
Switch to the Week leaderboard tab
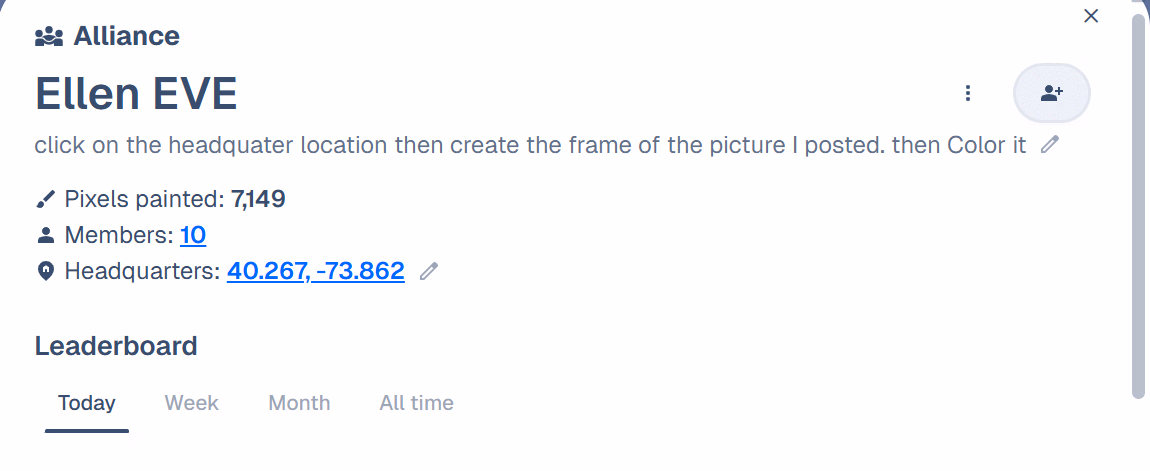(192, 403)
